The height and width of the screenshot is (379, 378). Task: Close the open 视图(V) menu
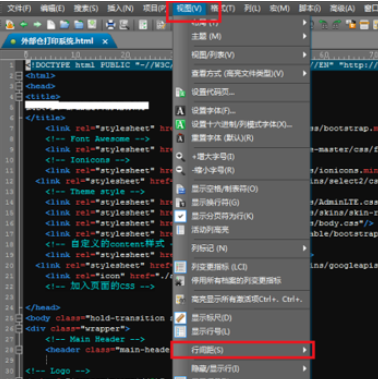[189, 9]
